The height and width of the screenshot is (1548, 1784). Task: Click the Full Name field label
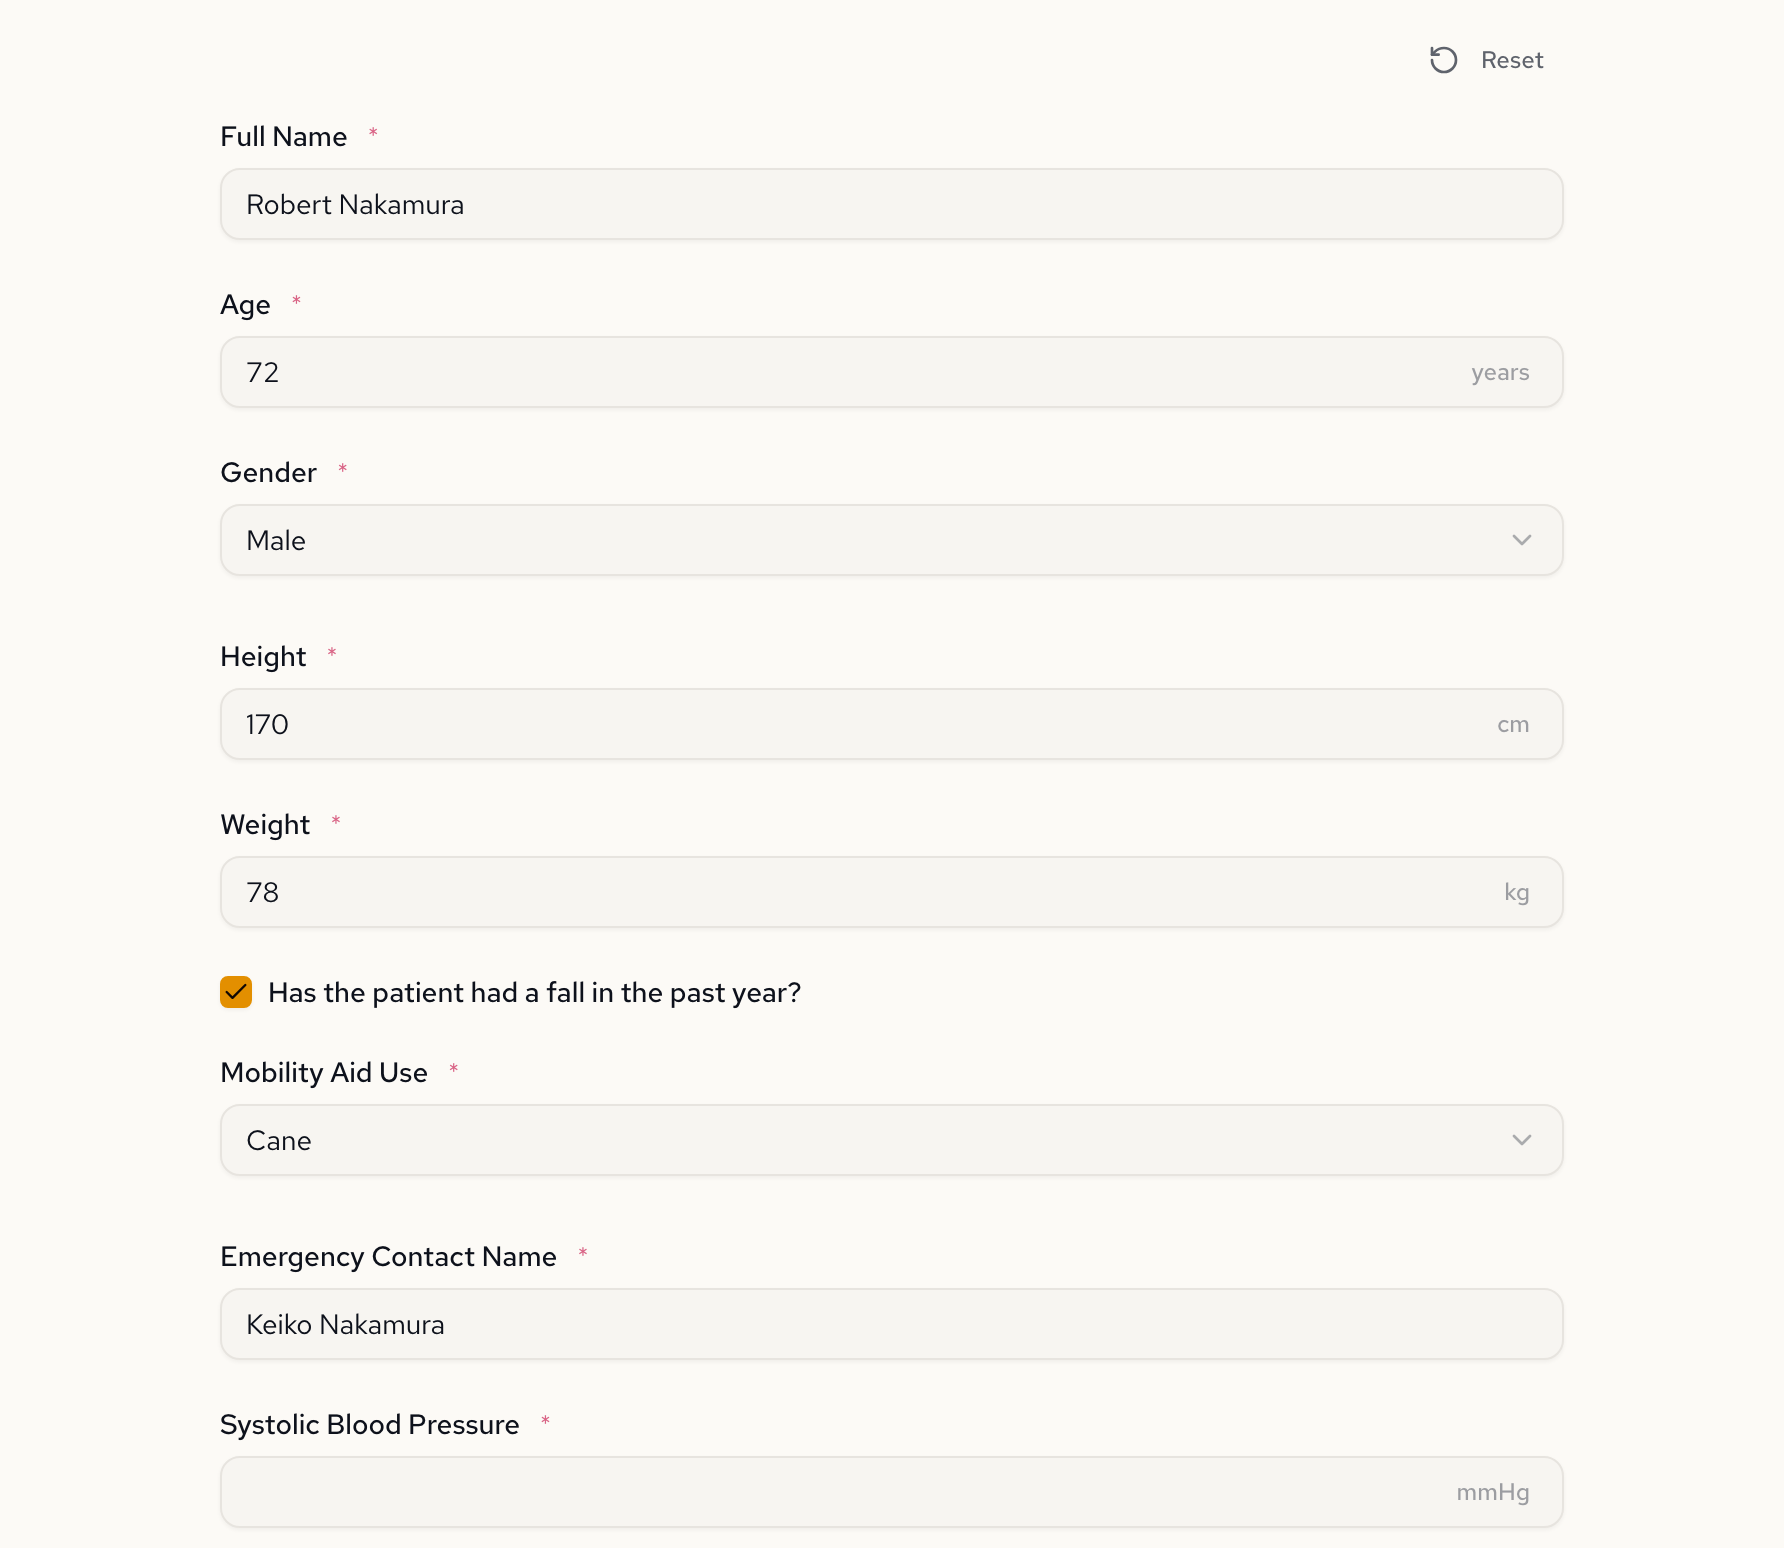pos(283,136)
